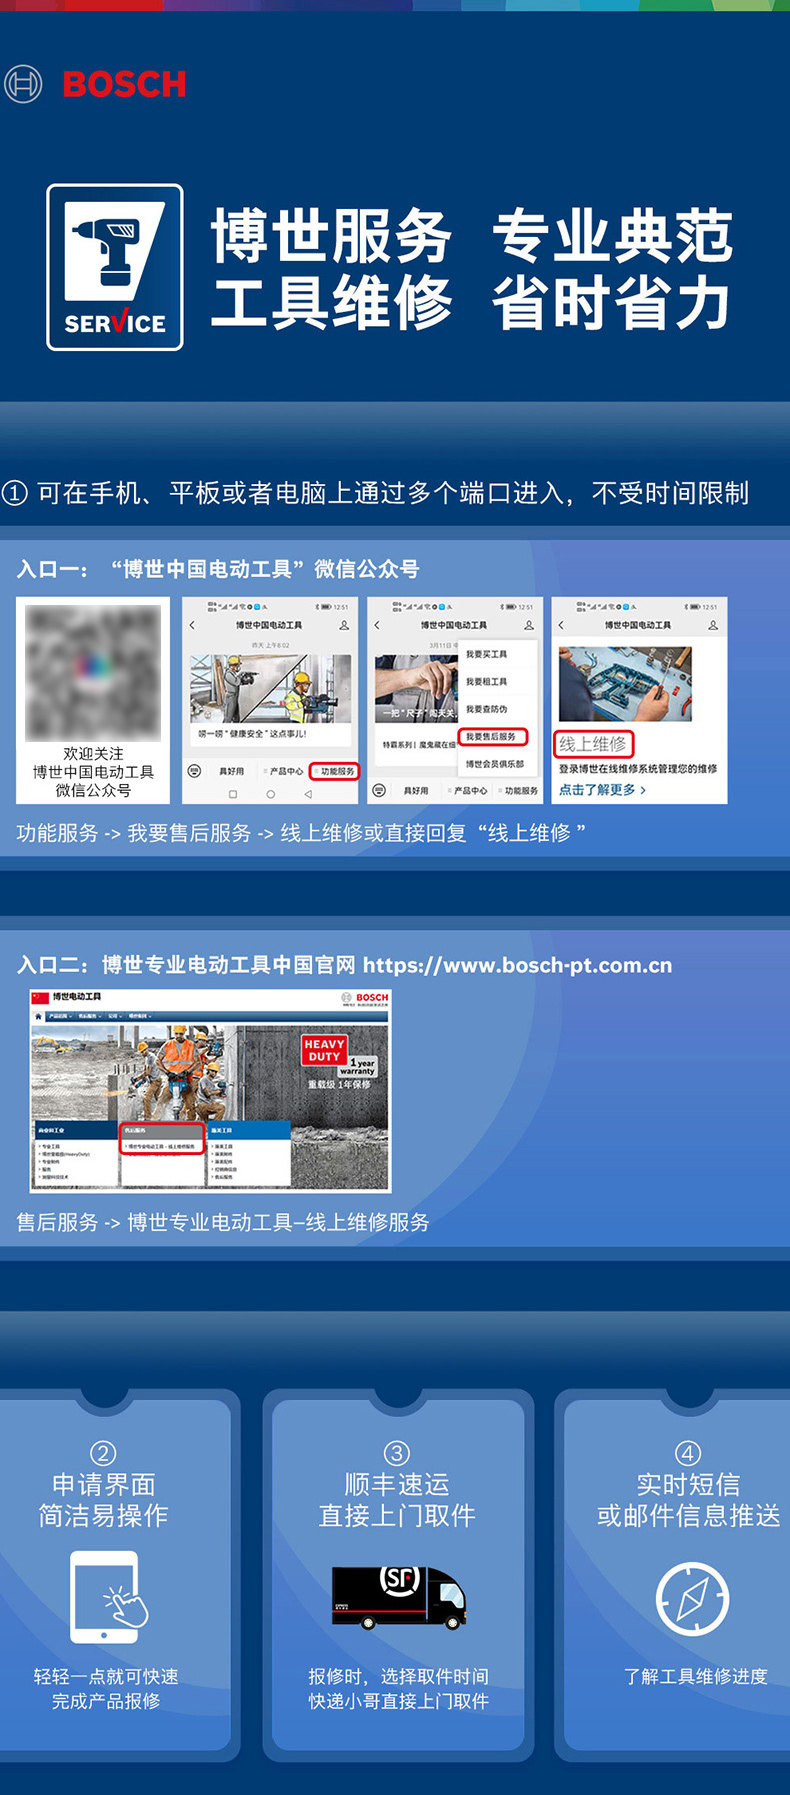
Task: Tap keyboard icon beside 具好用 in workers phone screen
Action: coord(195,771)
